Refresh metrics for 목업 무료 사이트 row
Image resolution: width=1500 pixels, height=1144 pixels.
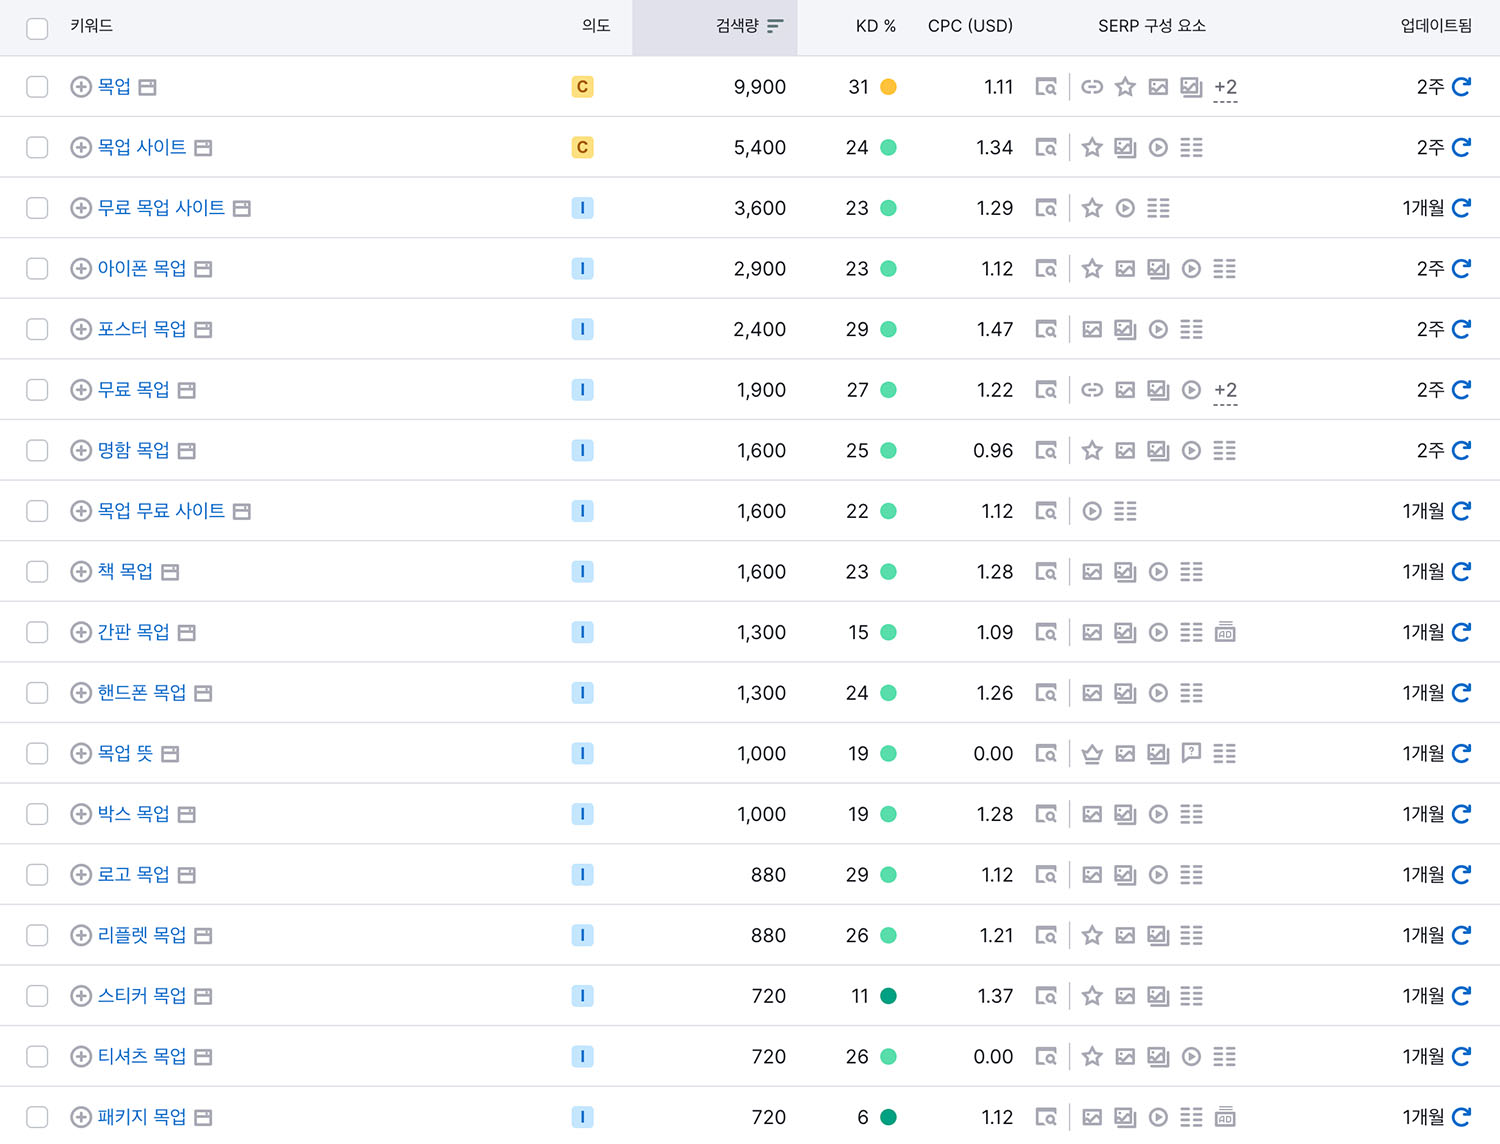1461,511
